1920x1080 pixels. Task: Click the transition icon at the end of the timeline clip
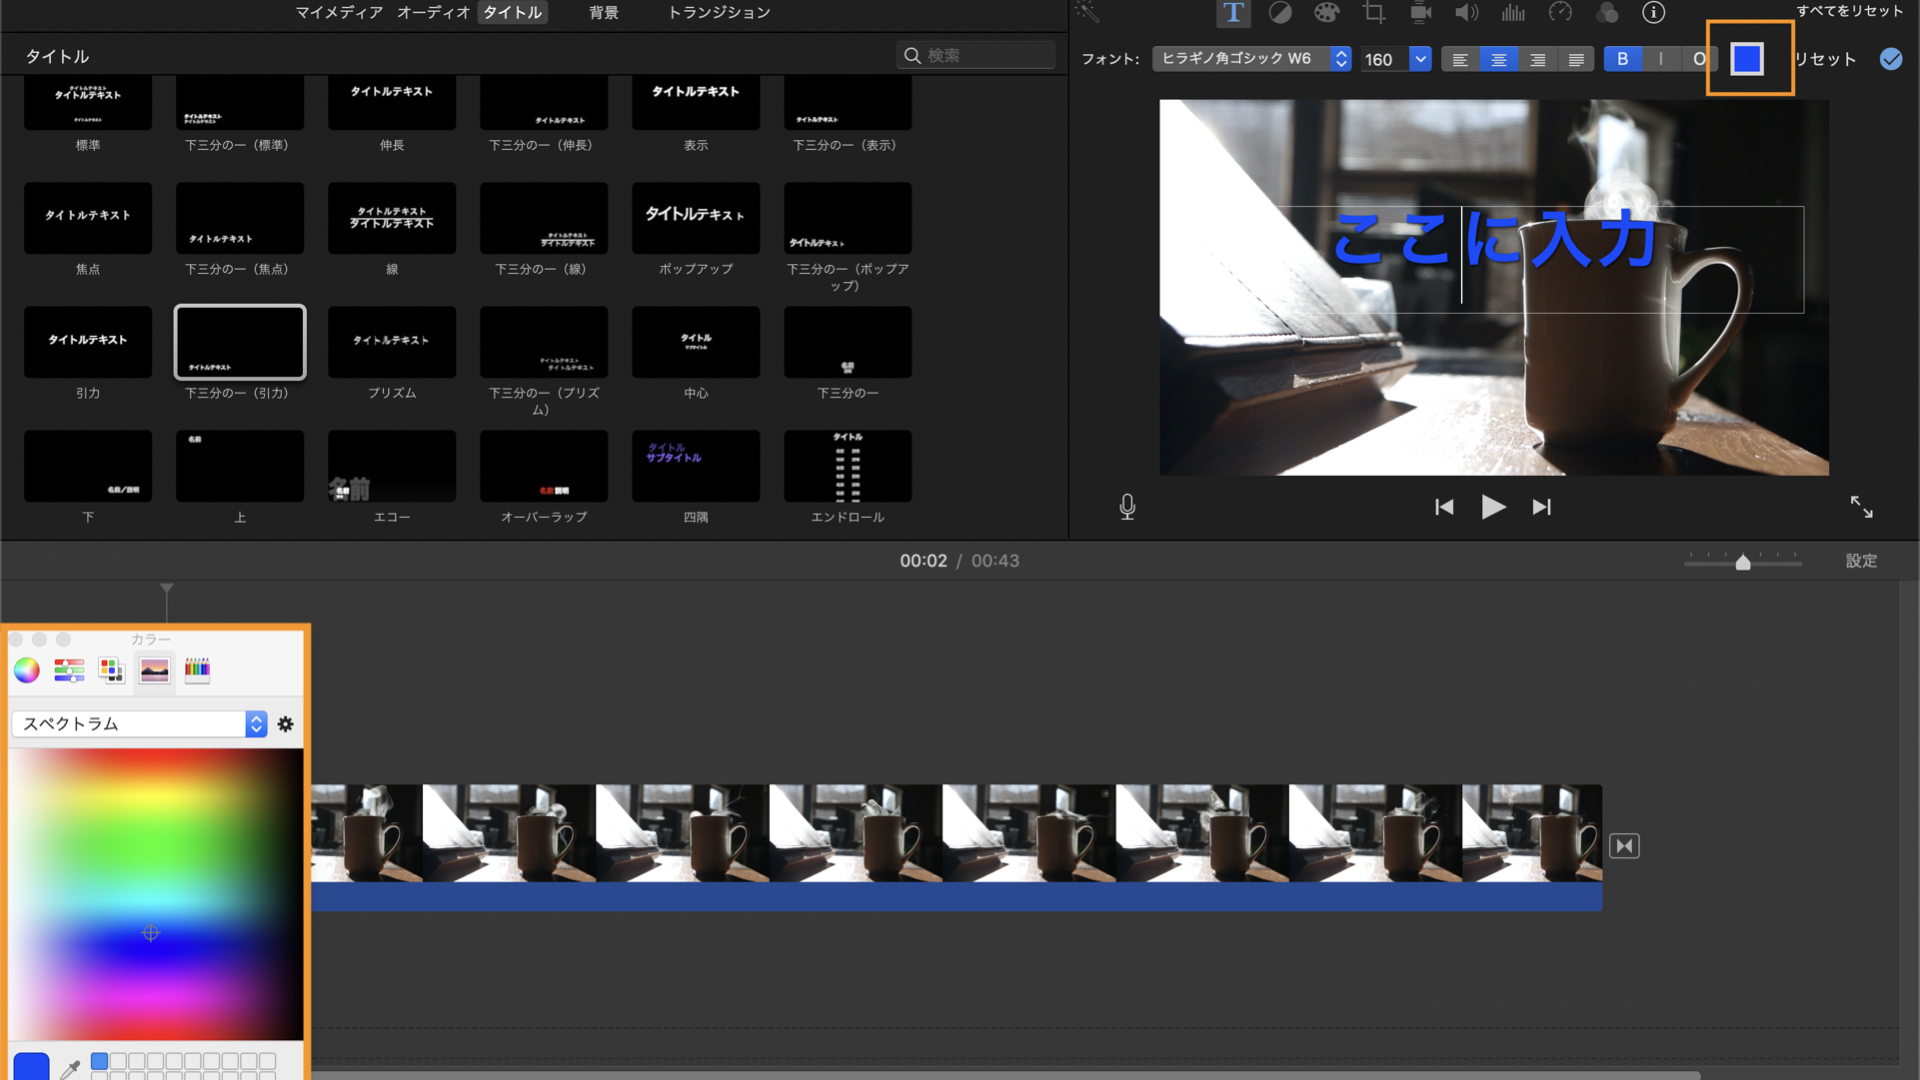point(1624,846)
